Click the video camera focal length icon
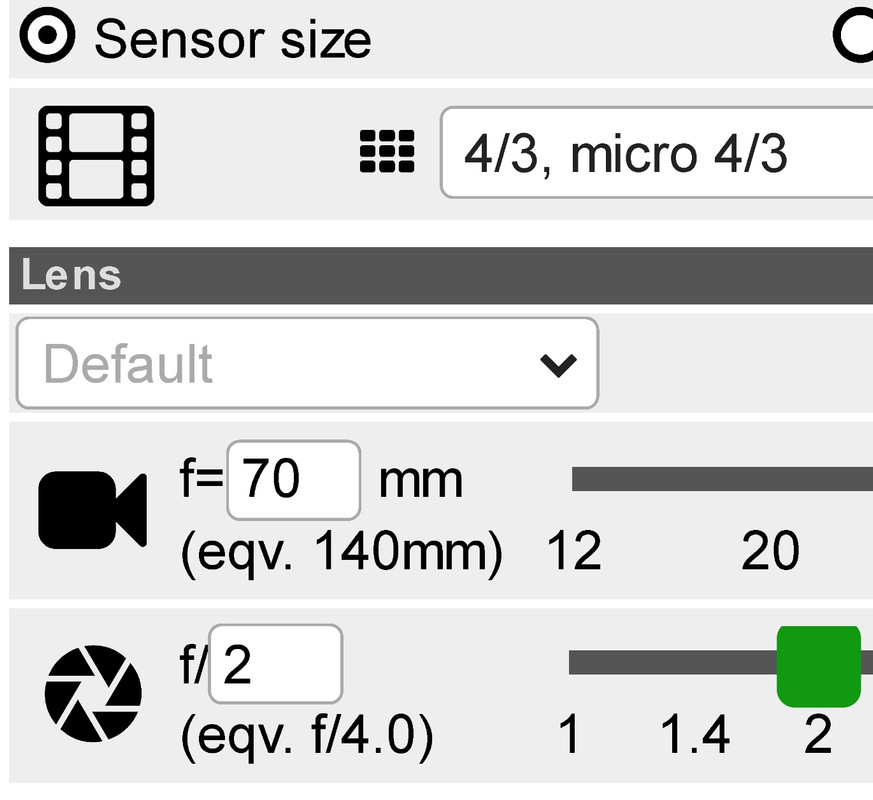 tap(92, 510)
